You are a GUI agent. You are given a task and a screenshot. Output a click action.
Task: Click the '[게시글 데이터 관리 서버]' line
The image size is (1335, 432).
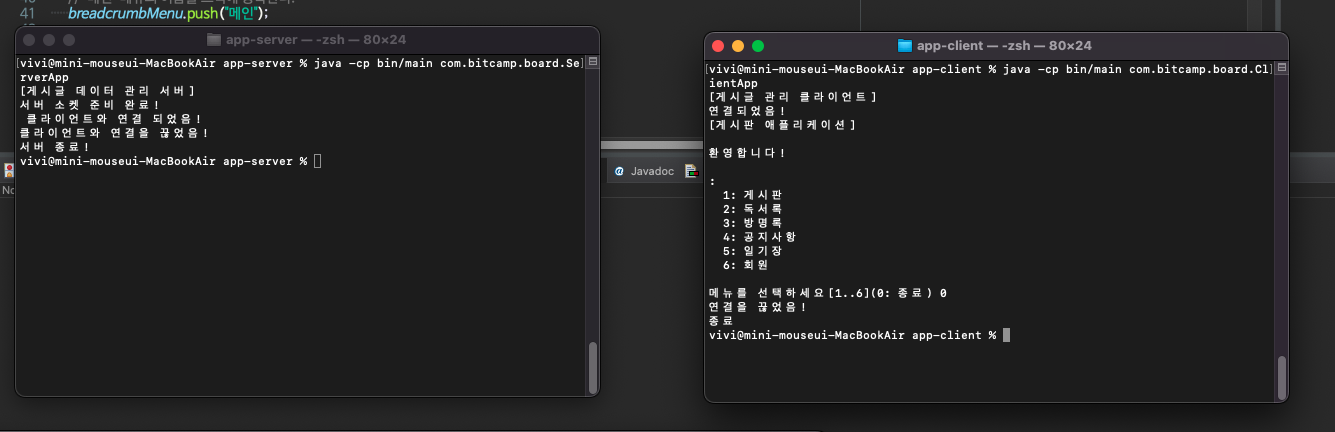pyautogui.click(x=107, y=91)
